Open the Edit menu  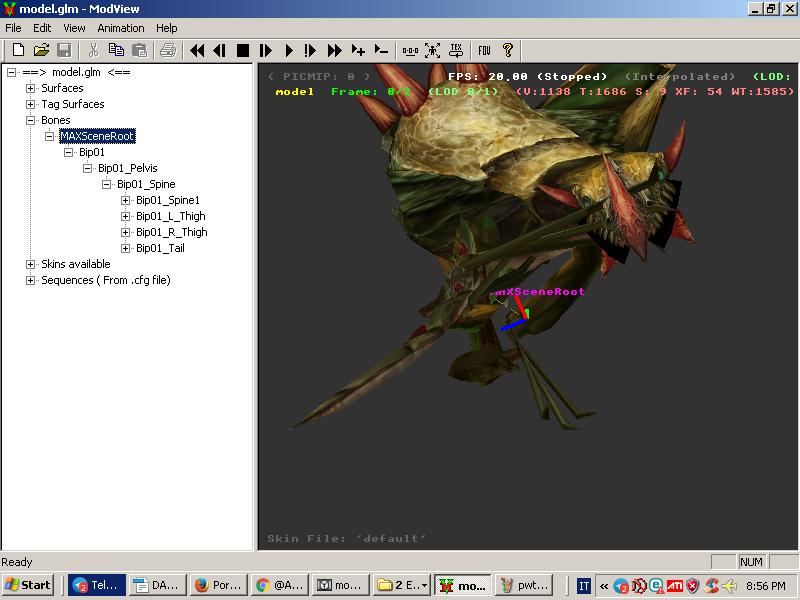coord(42,28)
